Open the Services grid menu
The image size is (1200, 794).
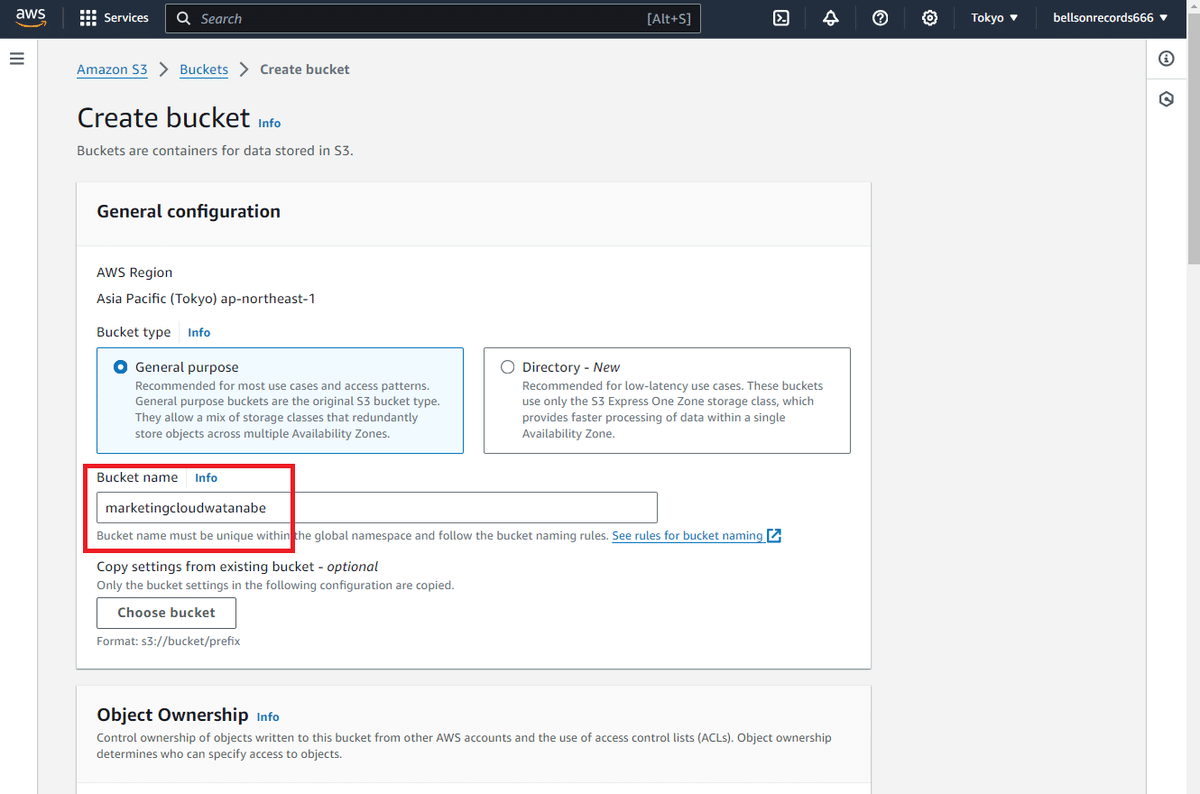point(113,18)
